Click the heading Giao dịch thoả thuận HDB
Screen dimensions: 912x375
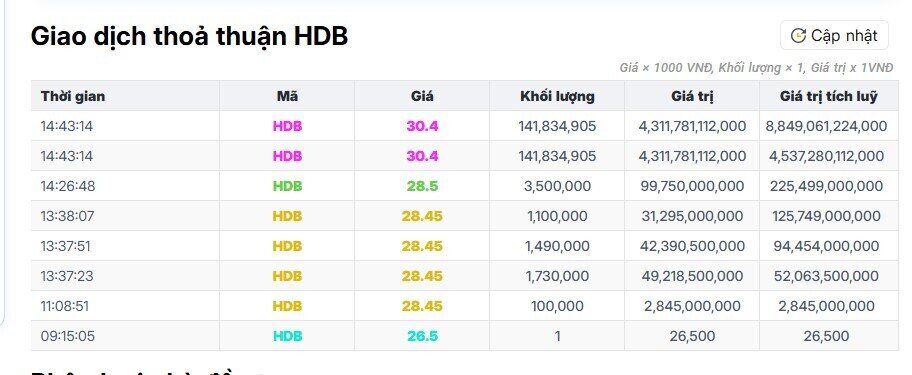[189, 36]
